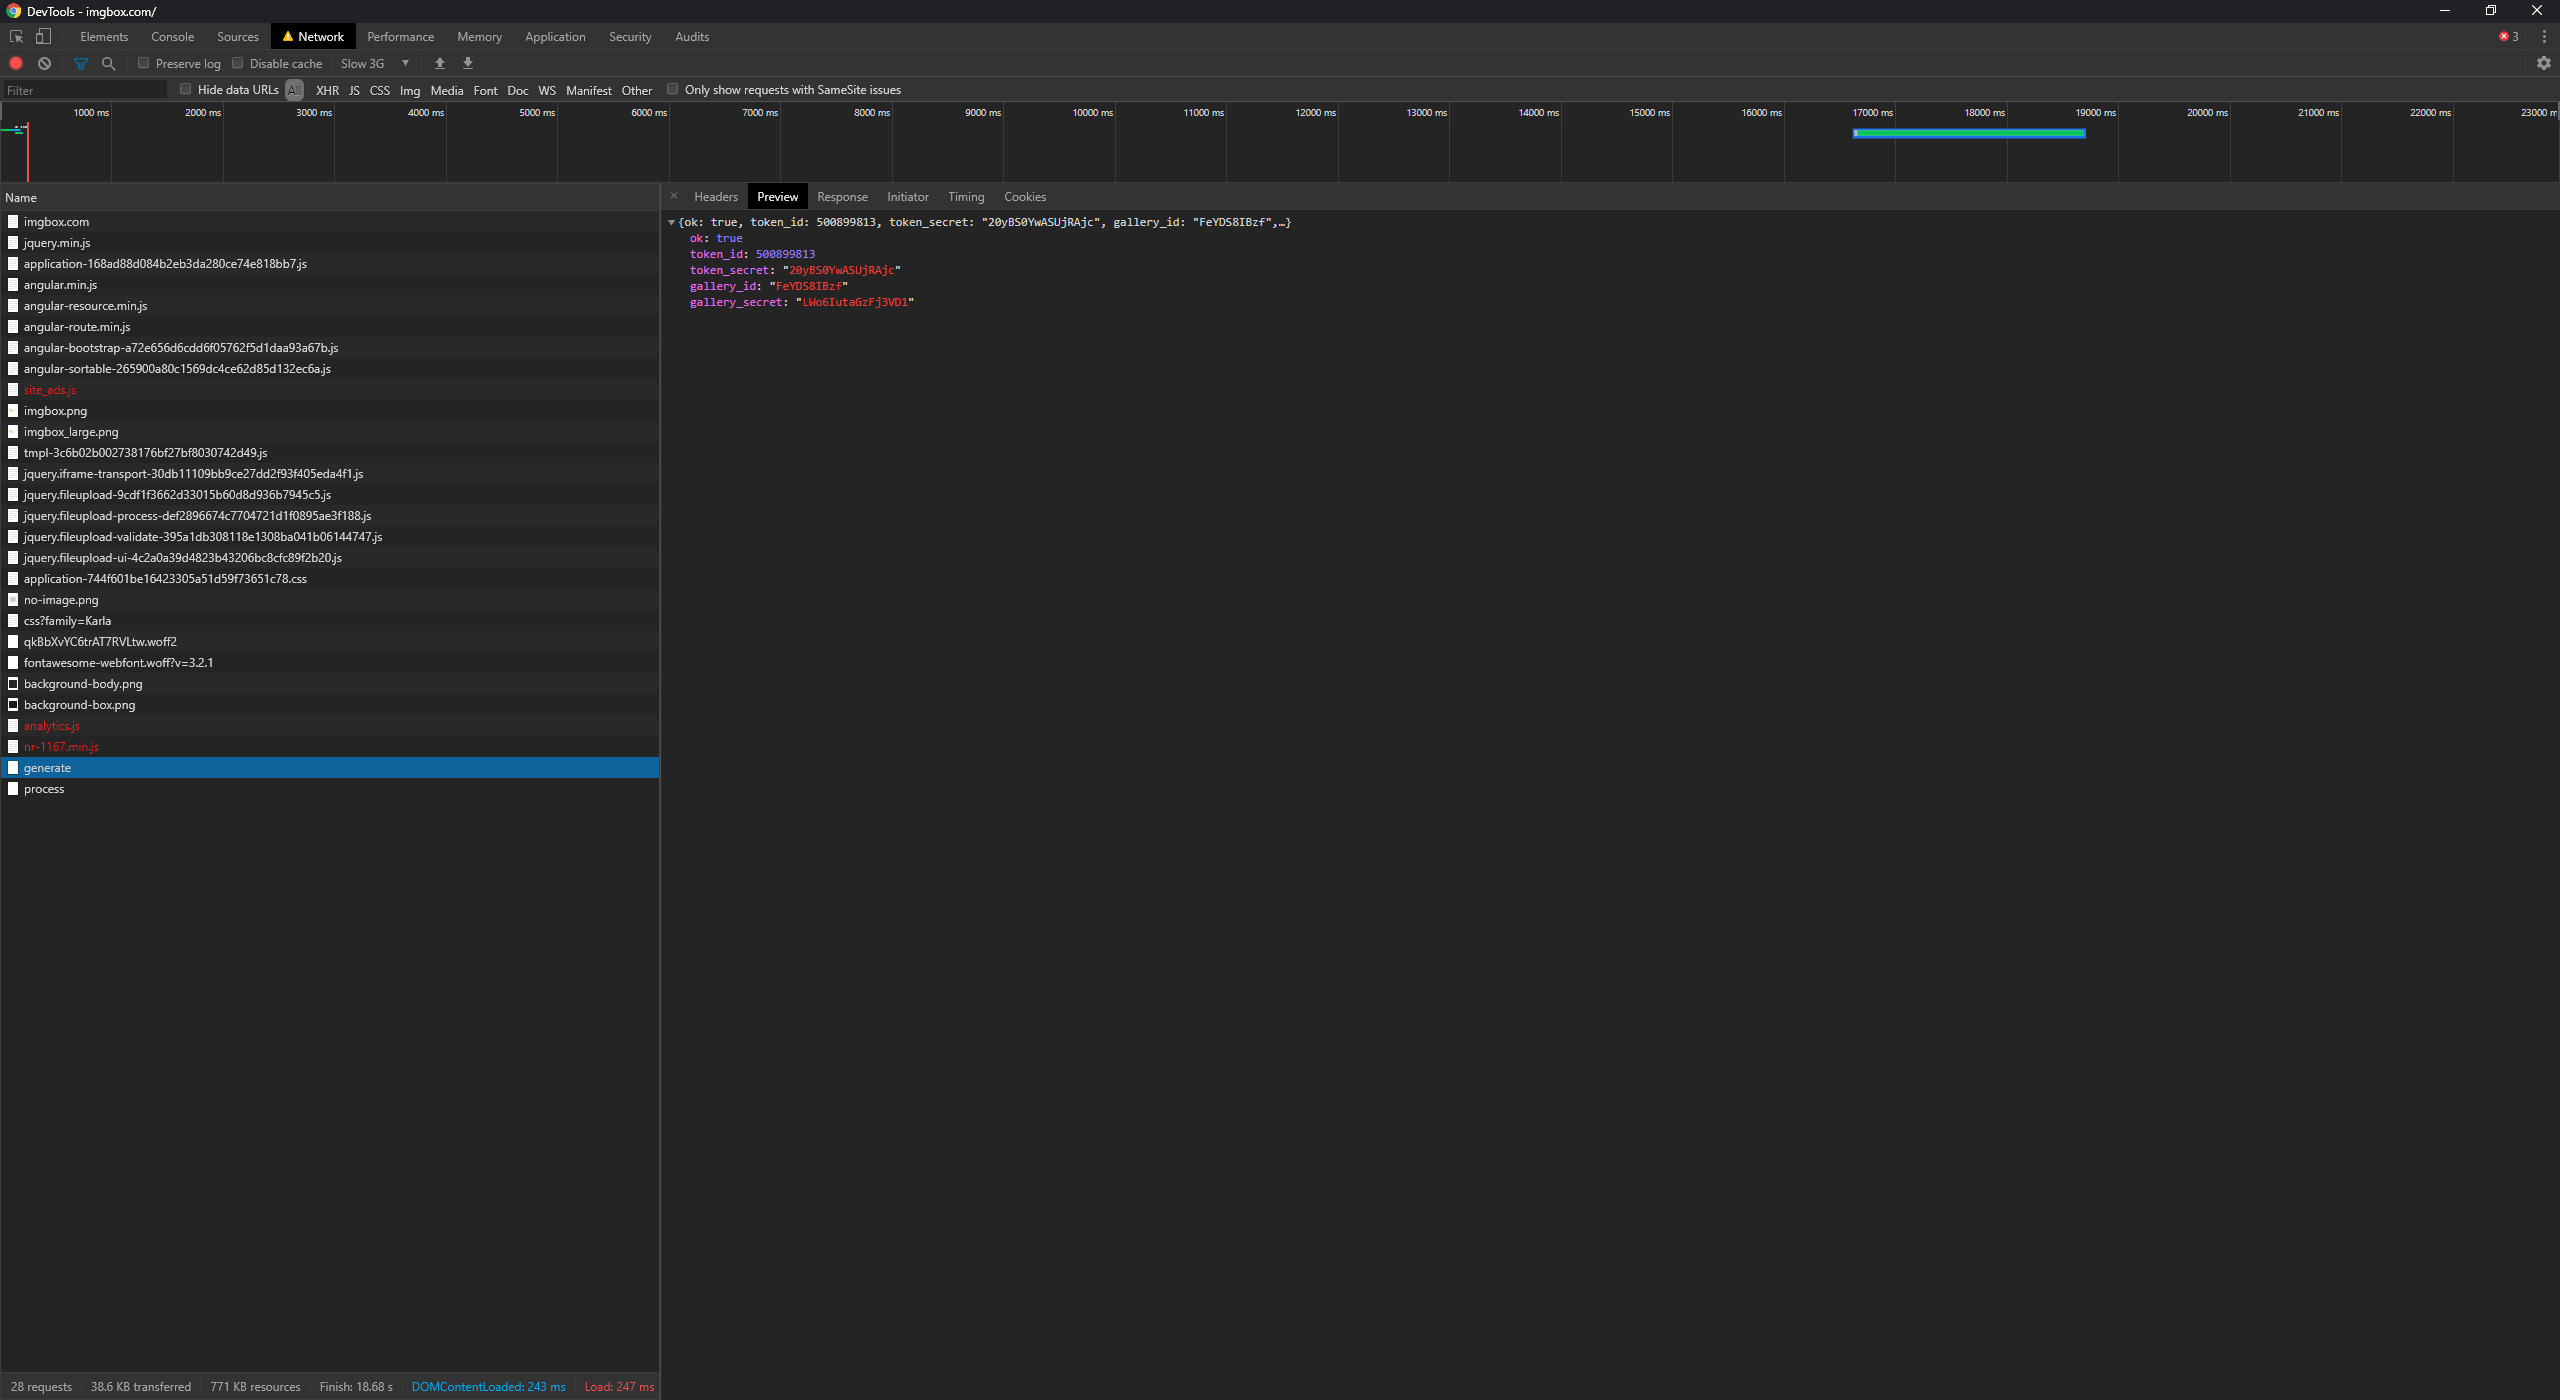Check Only show requests with SameSite issues
This screenshot has width=2560, height=1400.
tap(673, 89)
